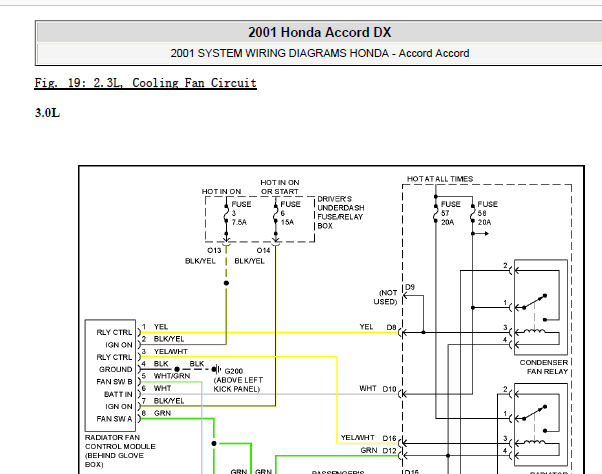This screenshot has height=474, width=602.
Task: Select pin 6 'WHT' wire label
Action: click(x=162, y=388)
